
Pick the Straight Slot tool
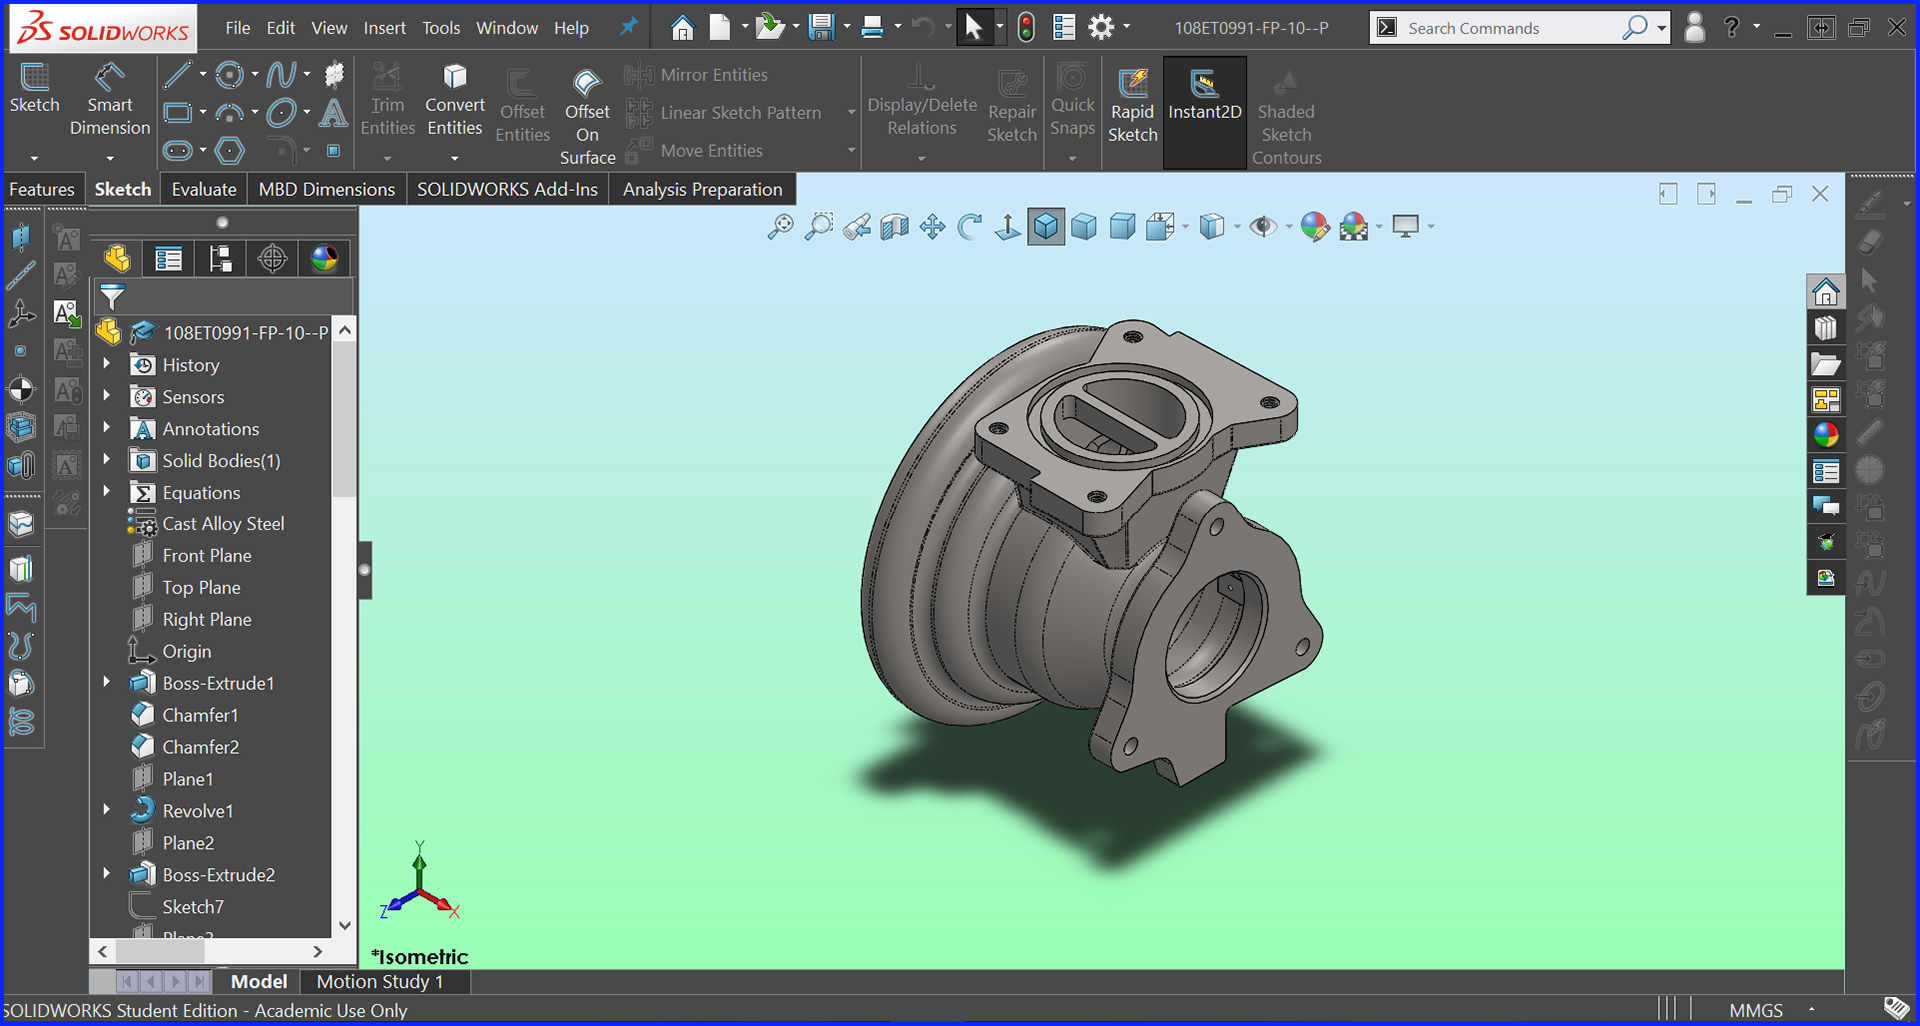[178, 151]
